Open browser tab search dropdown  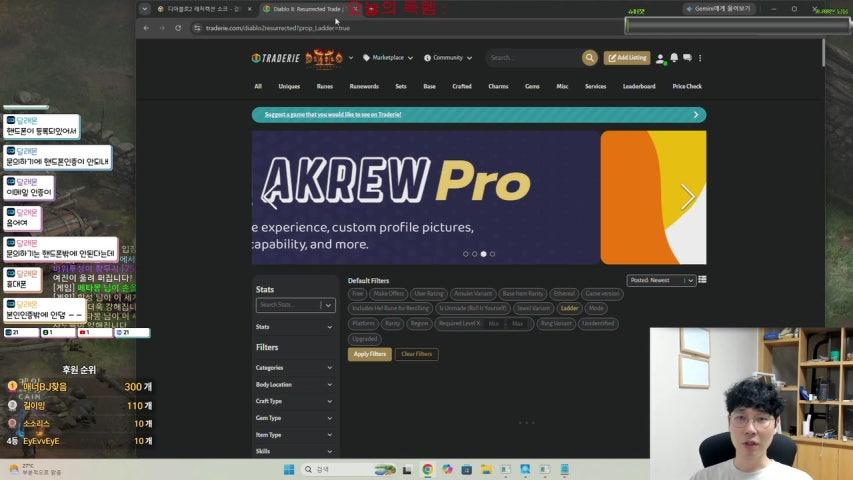pos(144,9)
